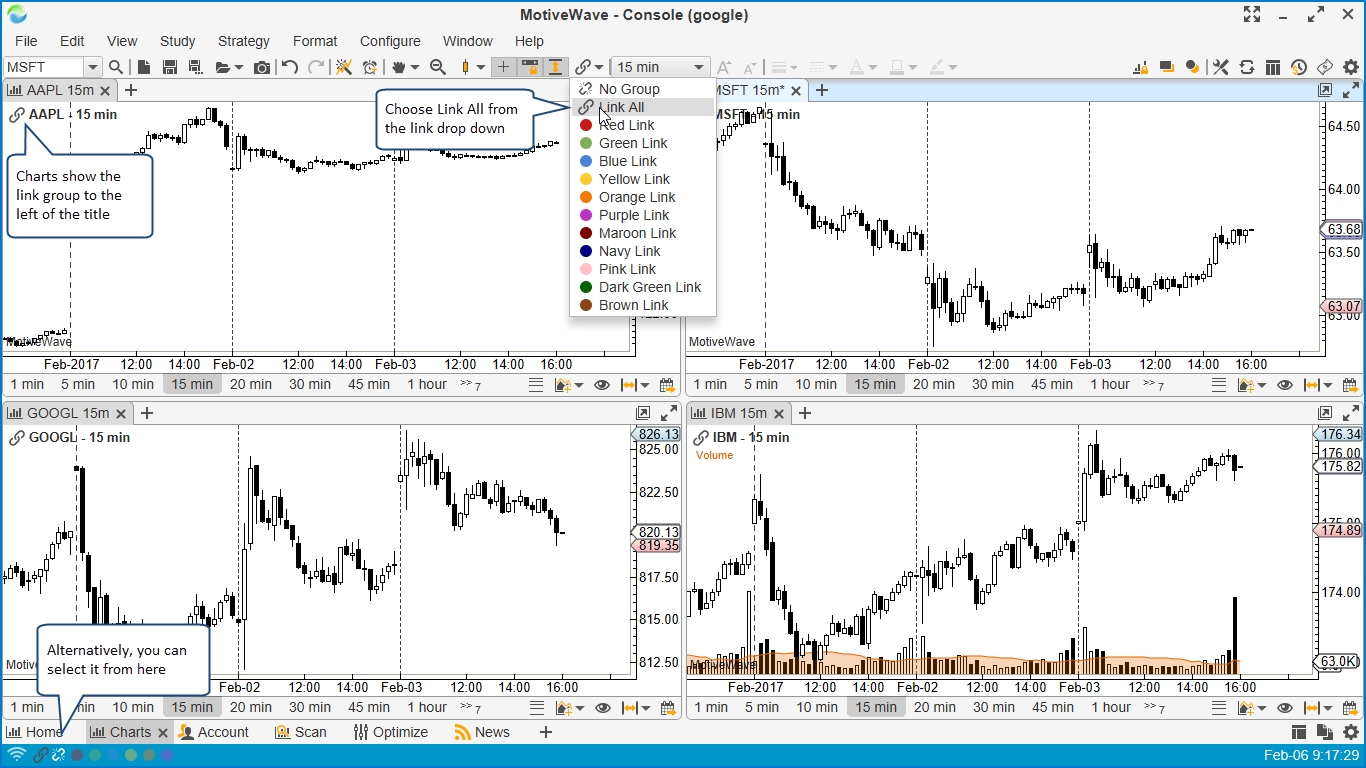Toggle the auto-fit vertical scale button
The image size is (1366, 768).
pos(556,67)
